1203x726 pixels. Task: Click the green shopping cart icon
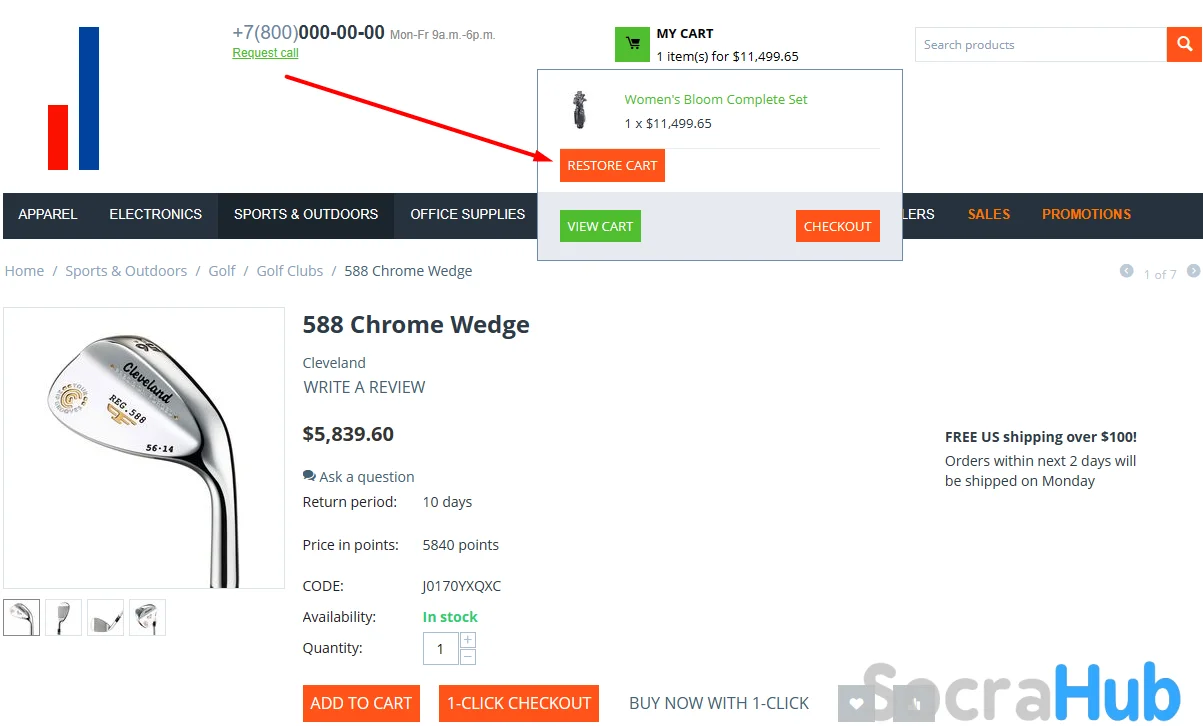[x=632, y=44]
